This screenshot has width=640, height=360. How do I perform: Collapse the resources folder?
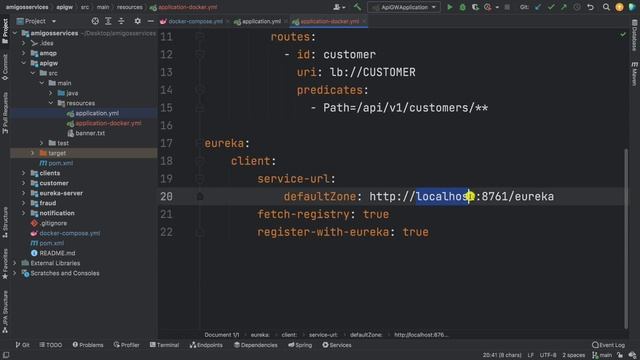coord(51,103)
